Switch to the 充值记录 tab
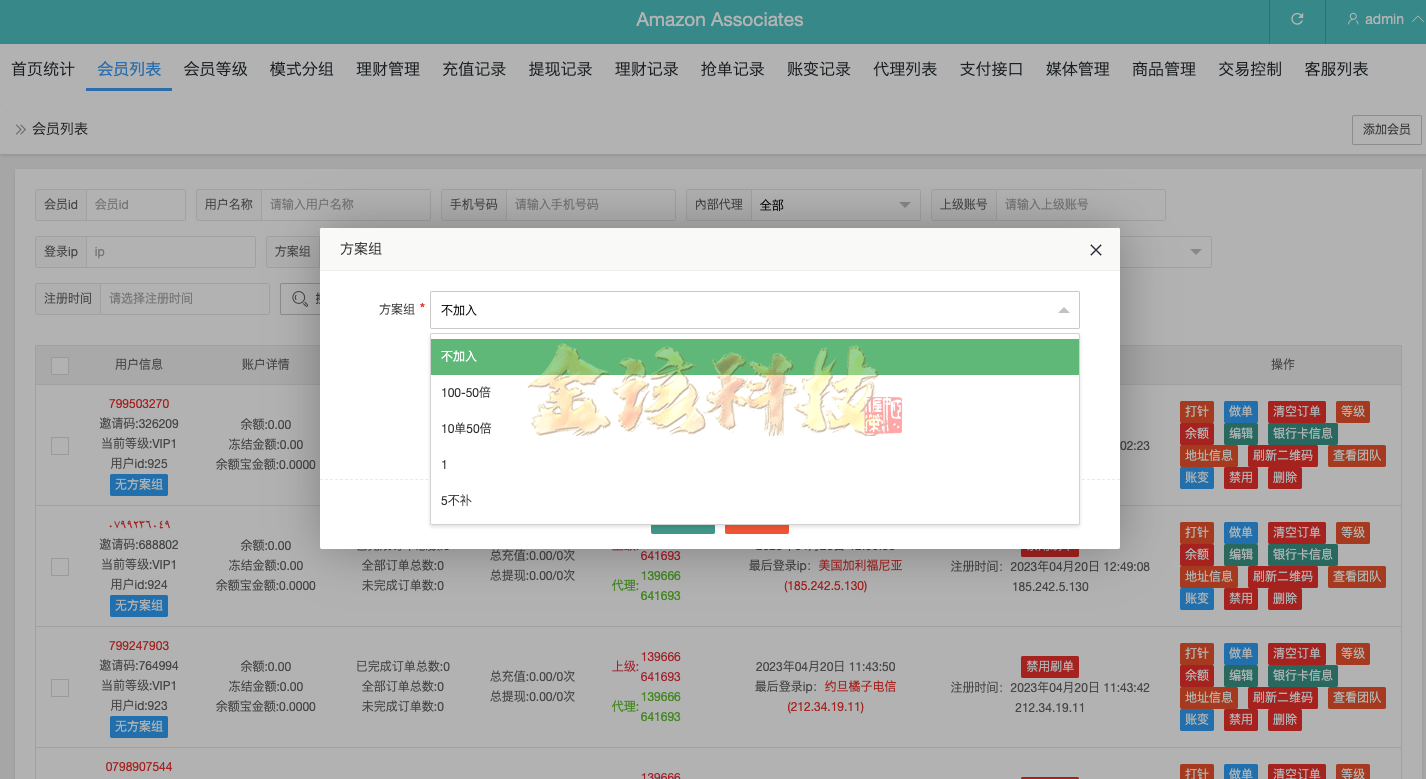This screenshot has height=779, width=1426. (474, 69)
